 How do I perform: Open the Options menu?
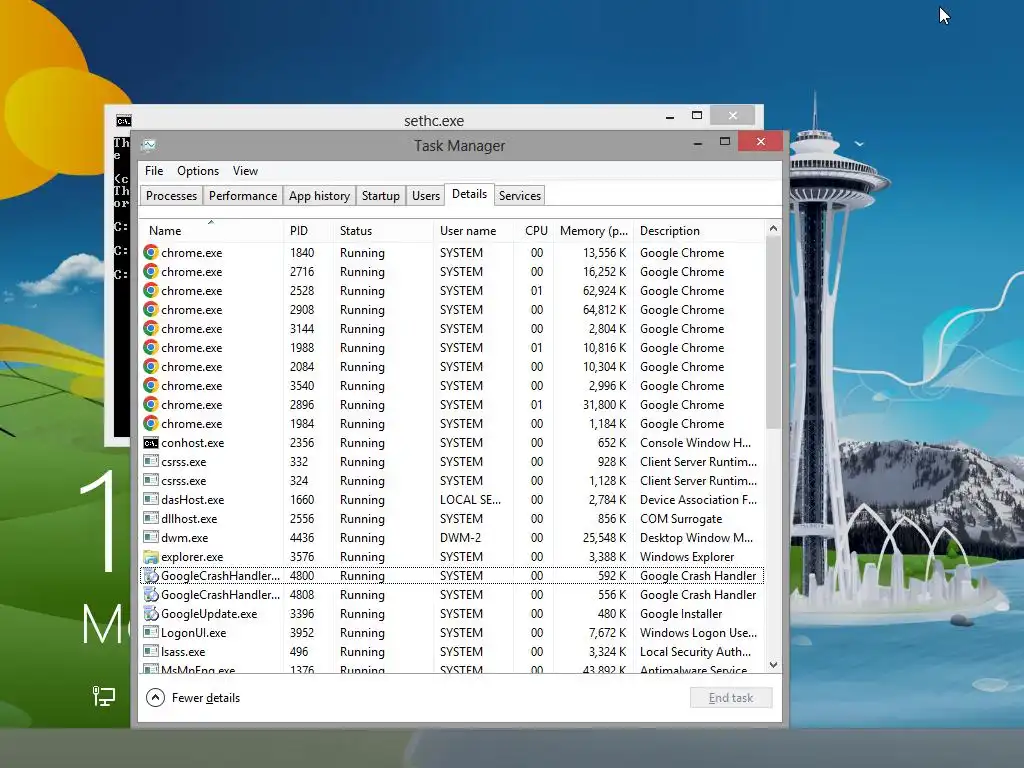coord(198,170)
